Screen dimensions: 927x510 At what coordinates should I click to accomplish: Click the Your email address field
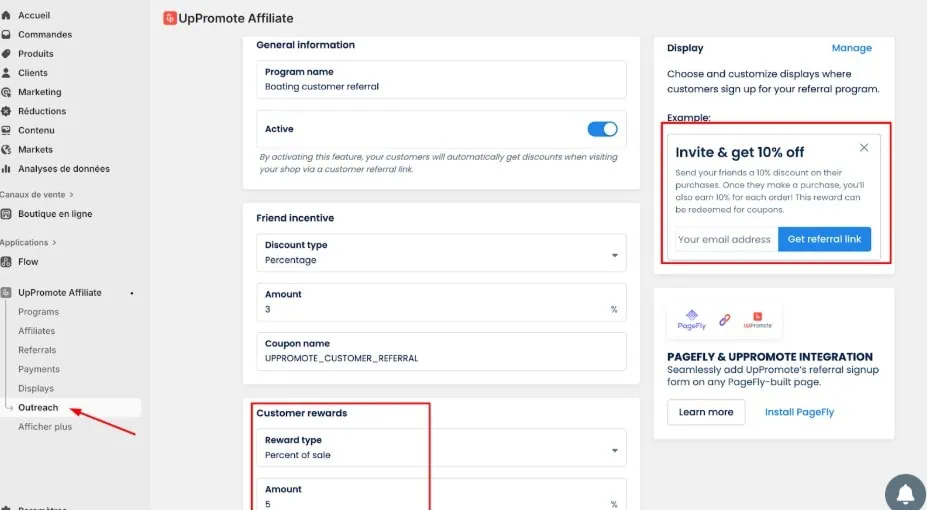coord(727,239)
